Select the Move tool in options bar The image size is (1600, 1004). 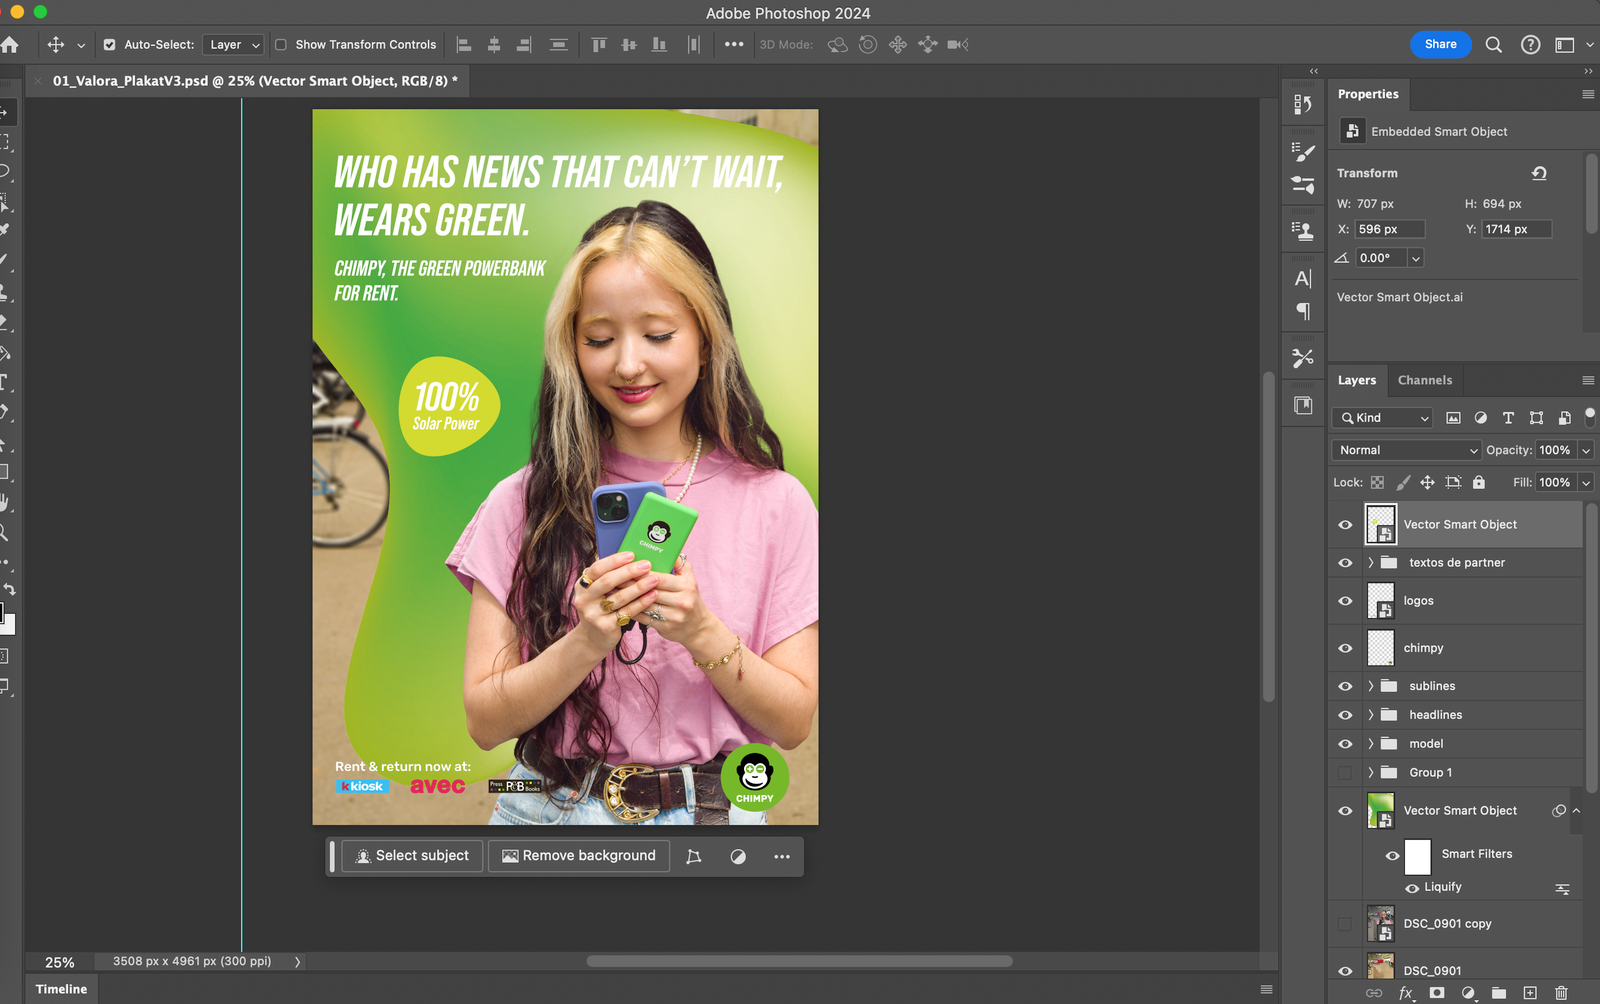click(x=56, y=45)
